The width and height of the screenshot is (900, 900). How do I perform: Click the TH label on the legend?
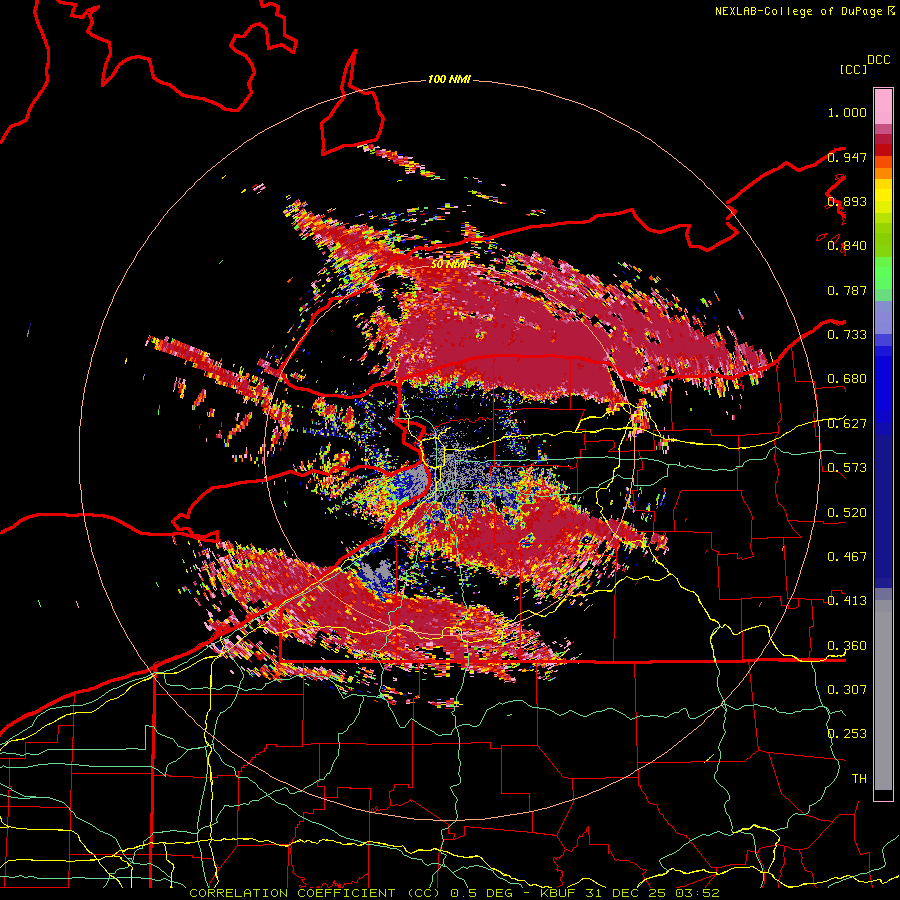(x=859, y=779)
